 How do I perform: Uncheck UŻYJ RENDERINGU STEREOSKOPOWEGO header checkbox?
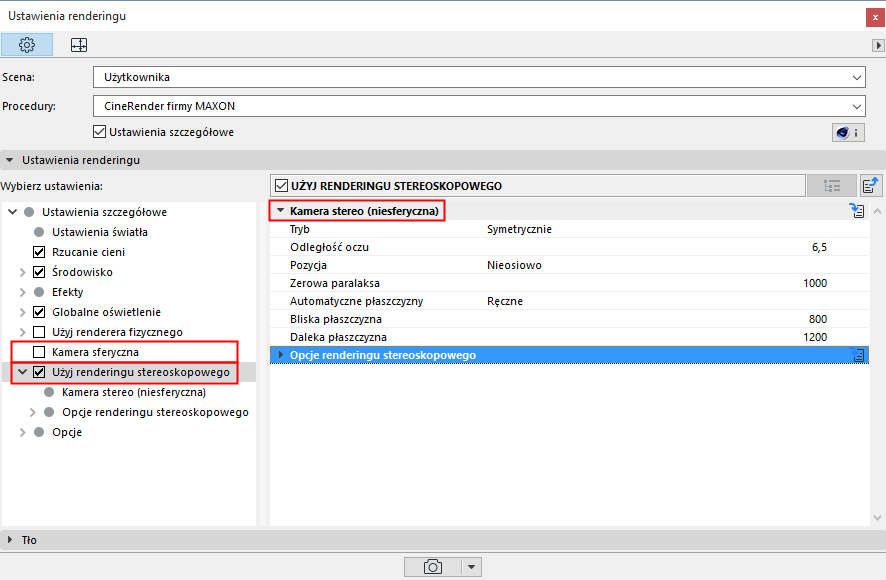[x=281, y=185]
